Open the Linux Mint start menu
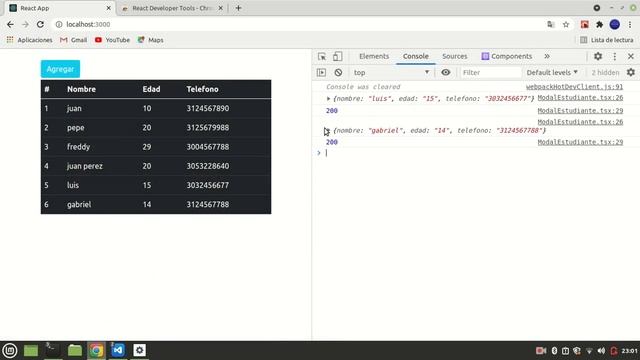 point(10,350)
